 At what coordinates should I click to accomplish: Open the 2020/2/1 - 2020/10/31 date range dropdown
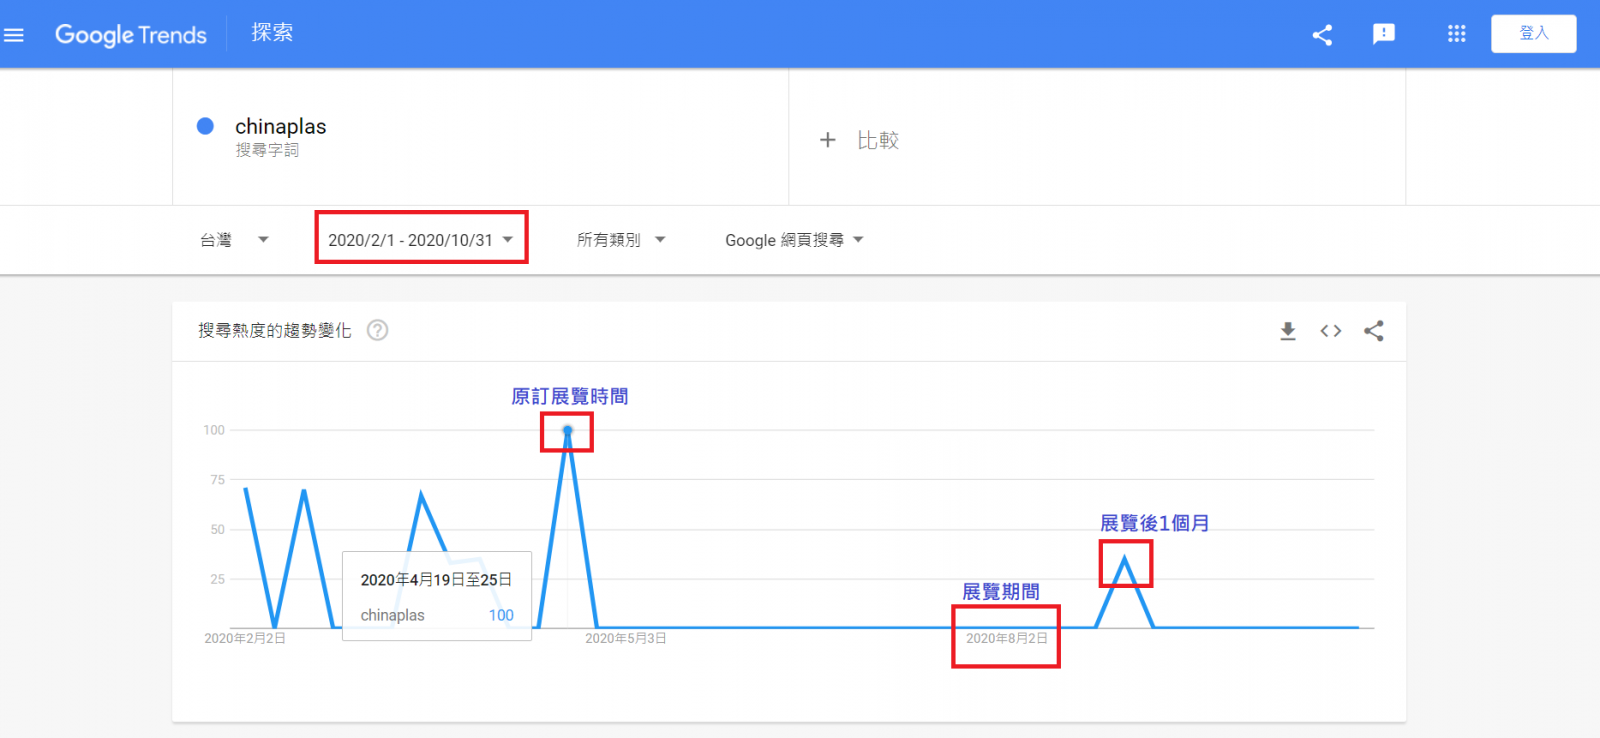coord(420,240)
